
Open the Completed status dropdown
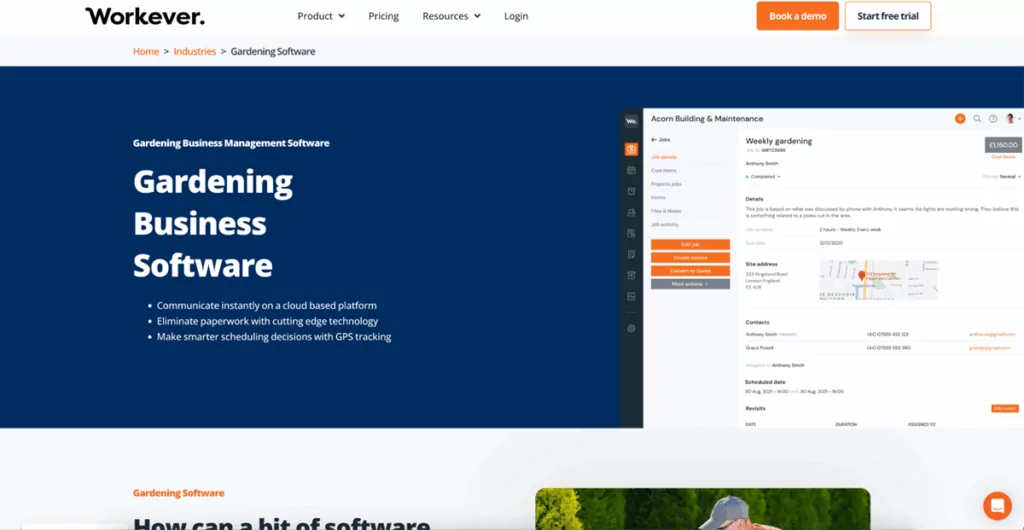[765, 177]
